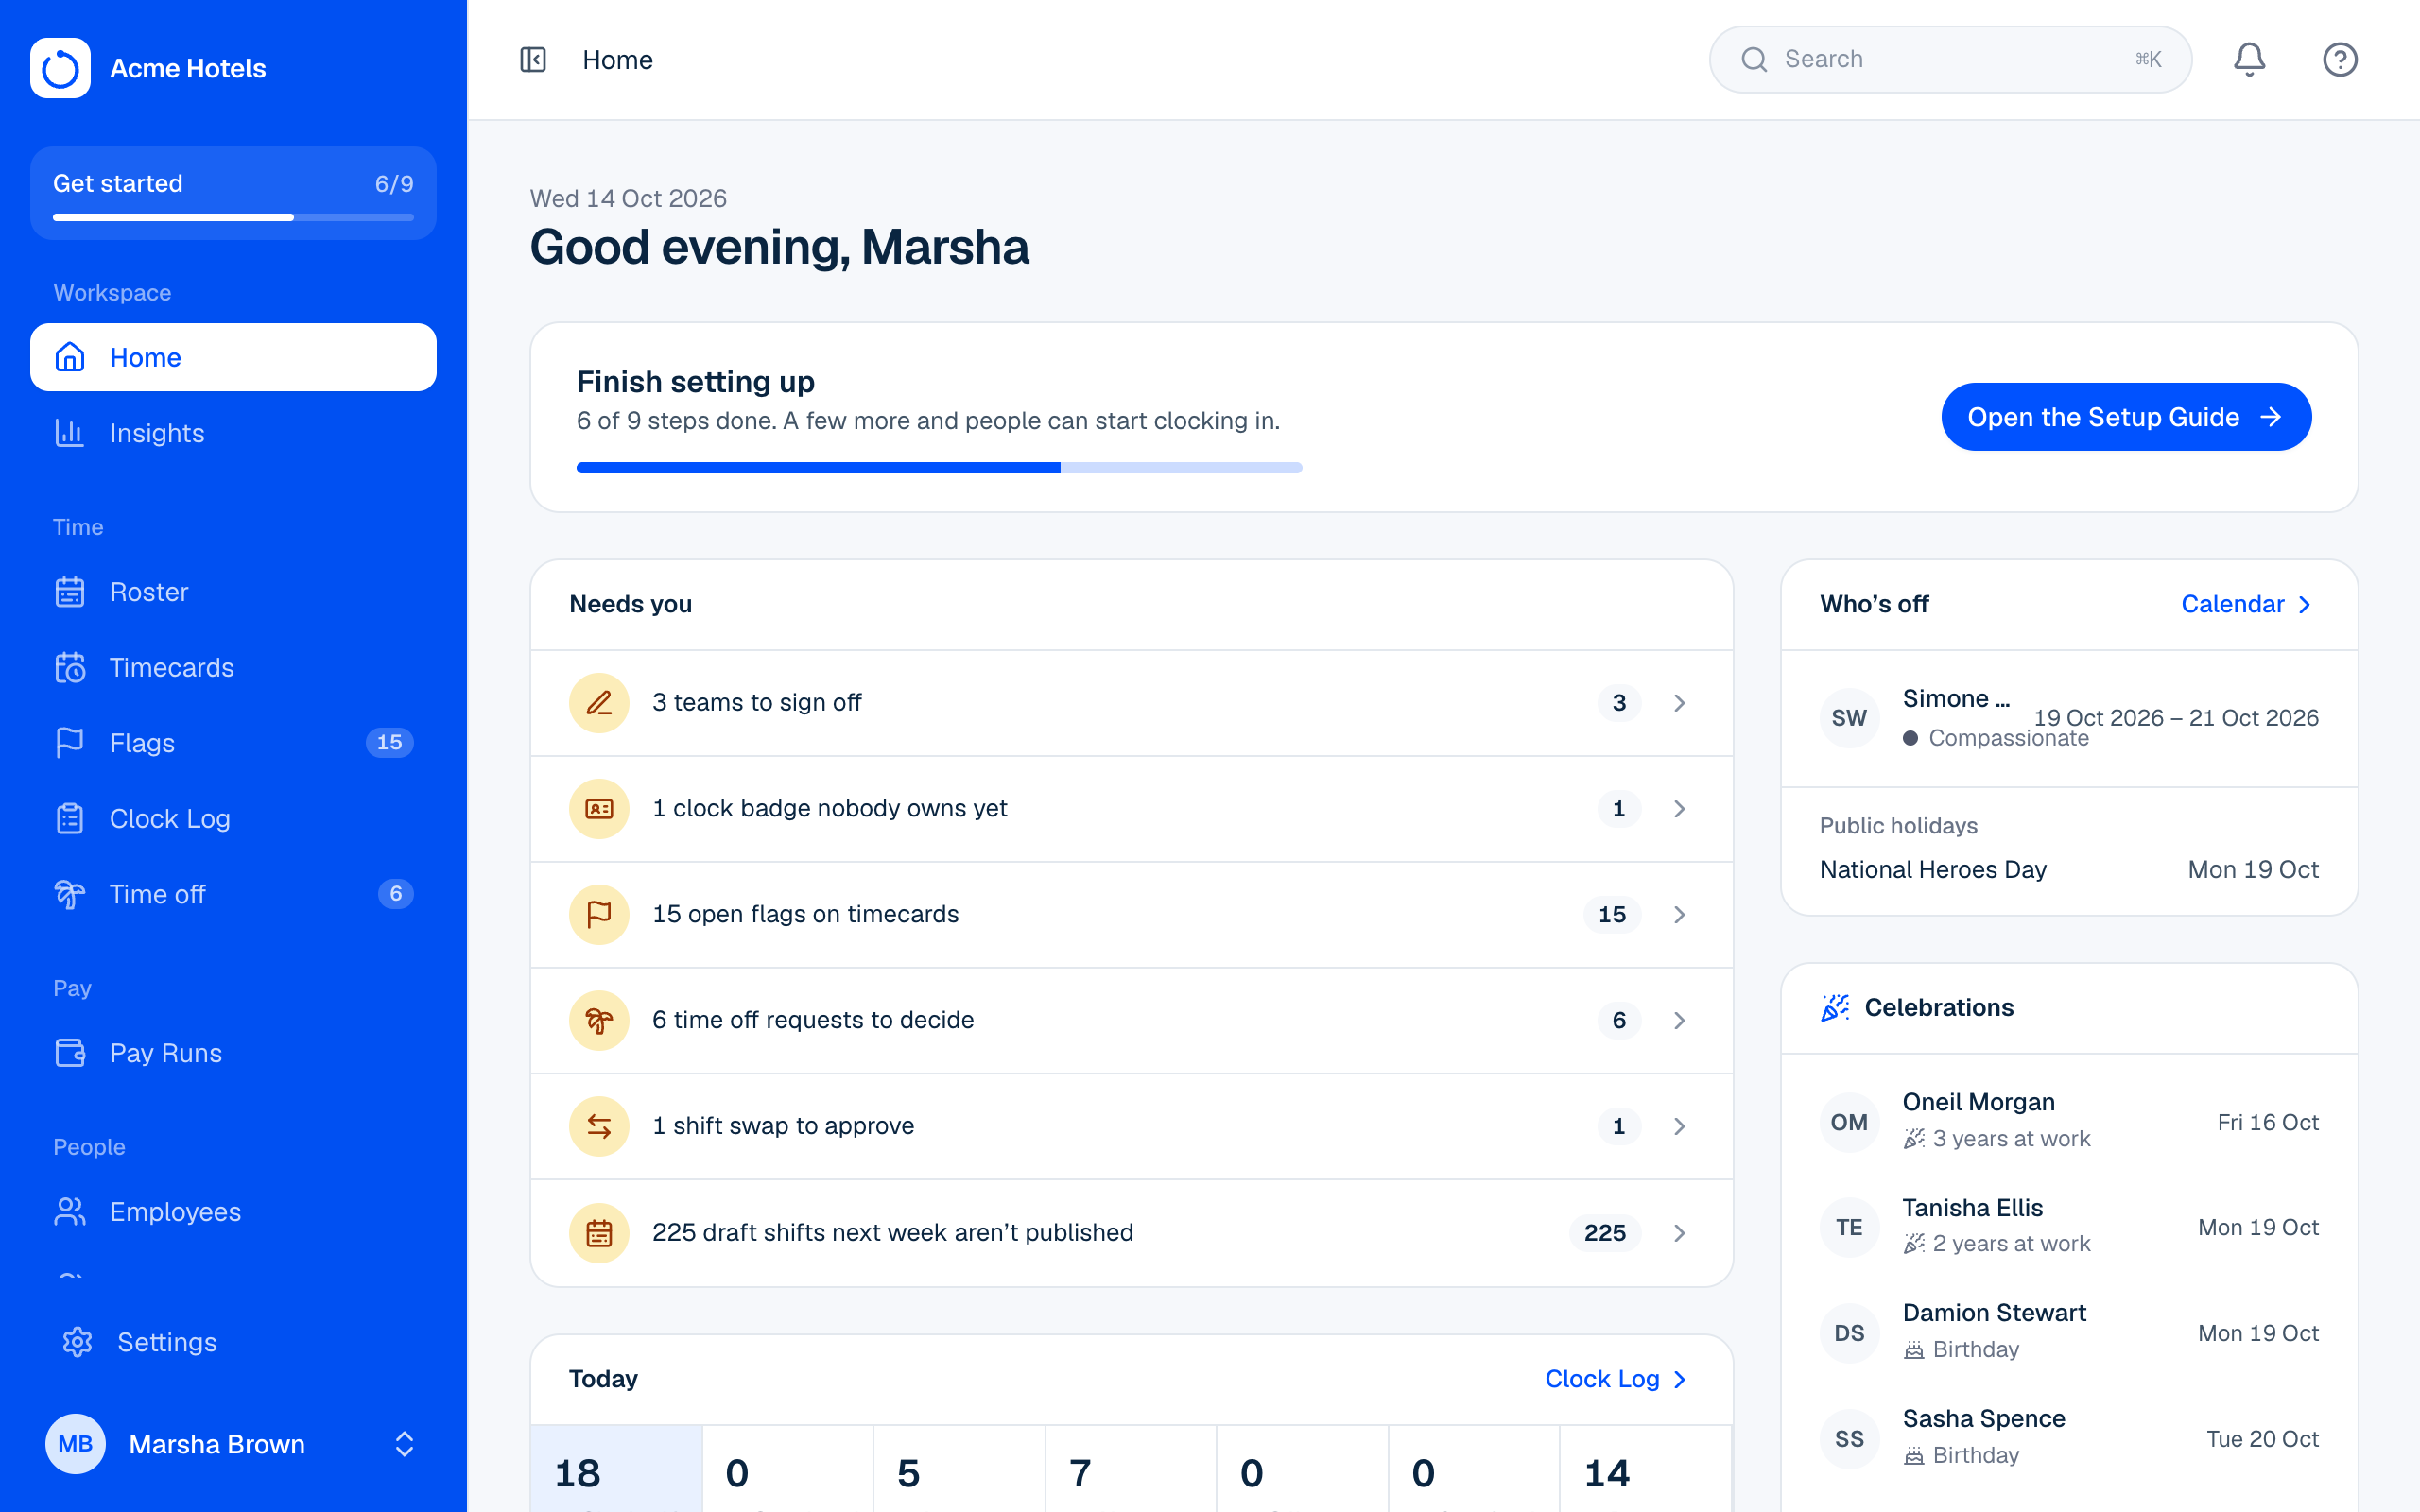This screenshot has height=1512, width=2420.
Task: Open the help question mark icon
Action: pyautogui.click(x=2340, y=60)
